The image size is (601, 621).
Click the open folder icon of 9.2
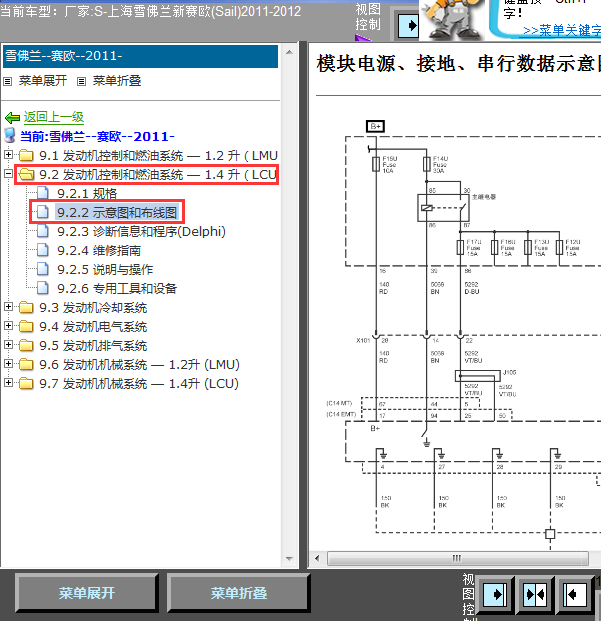click(26, 174)
